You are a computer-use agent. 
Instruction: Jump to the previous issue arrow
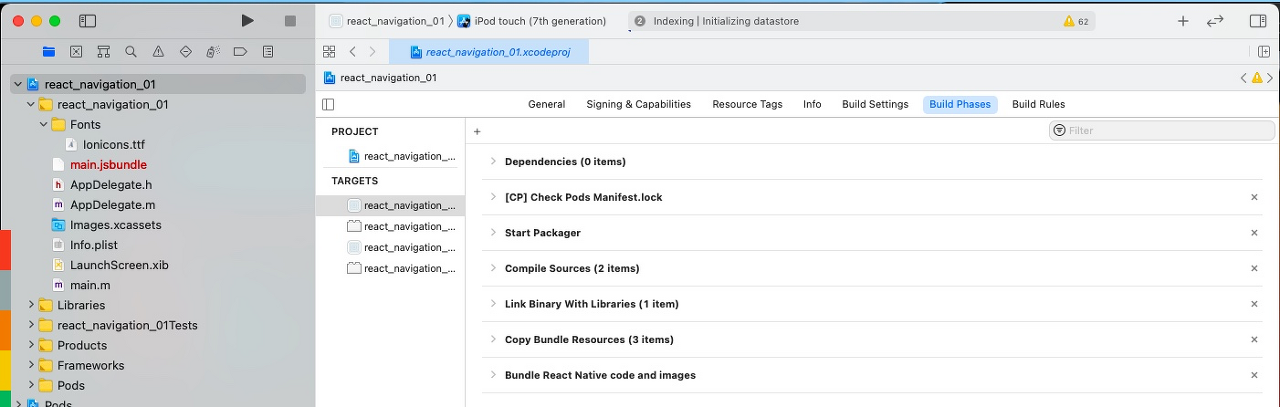1244,77
